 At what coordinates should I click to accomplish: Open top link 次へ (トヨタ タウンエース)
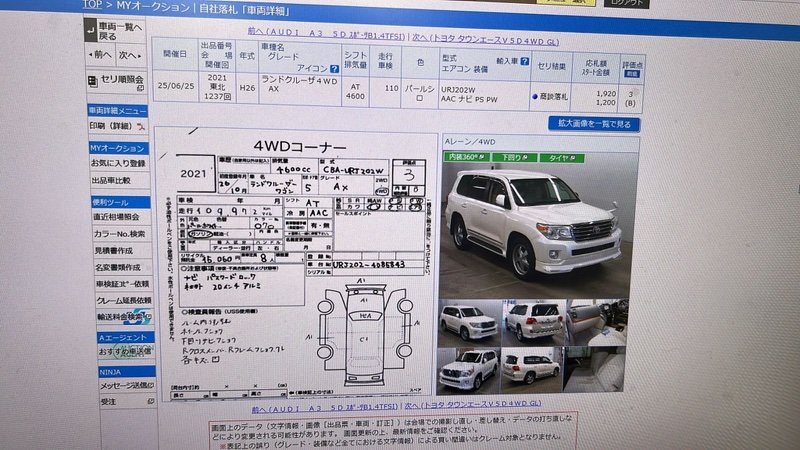[x=485, y=39]
